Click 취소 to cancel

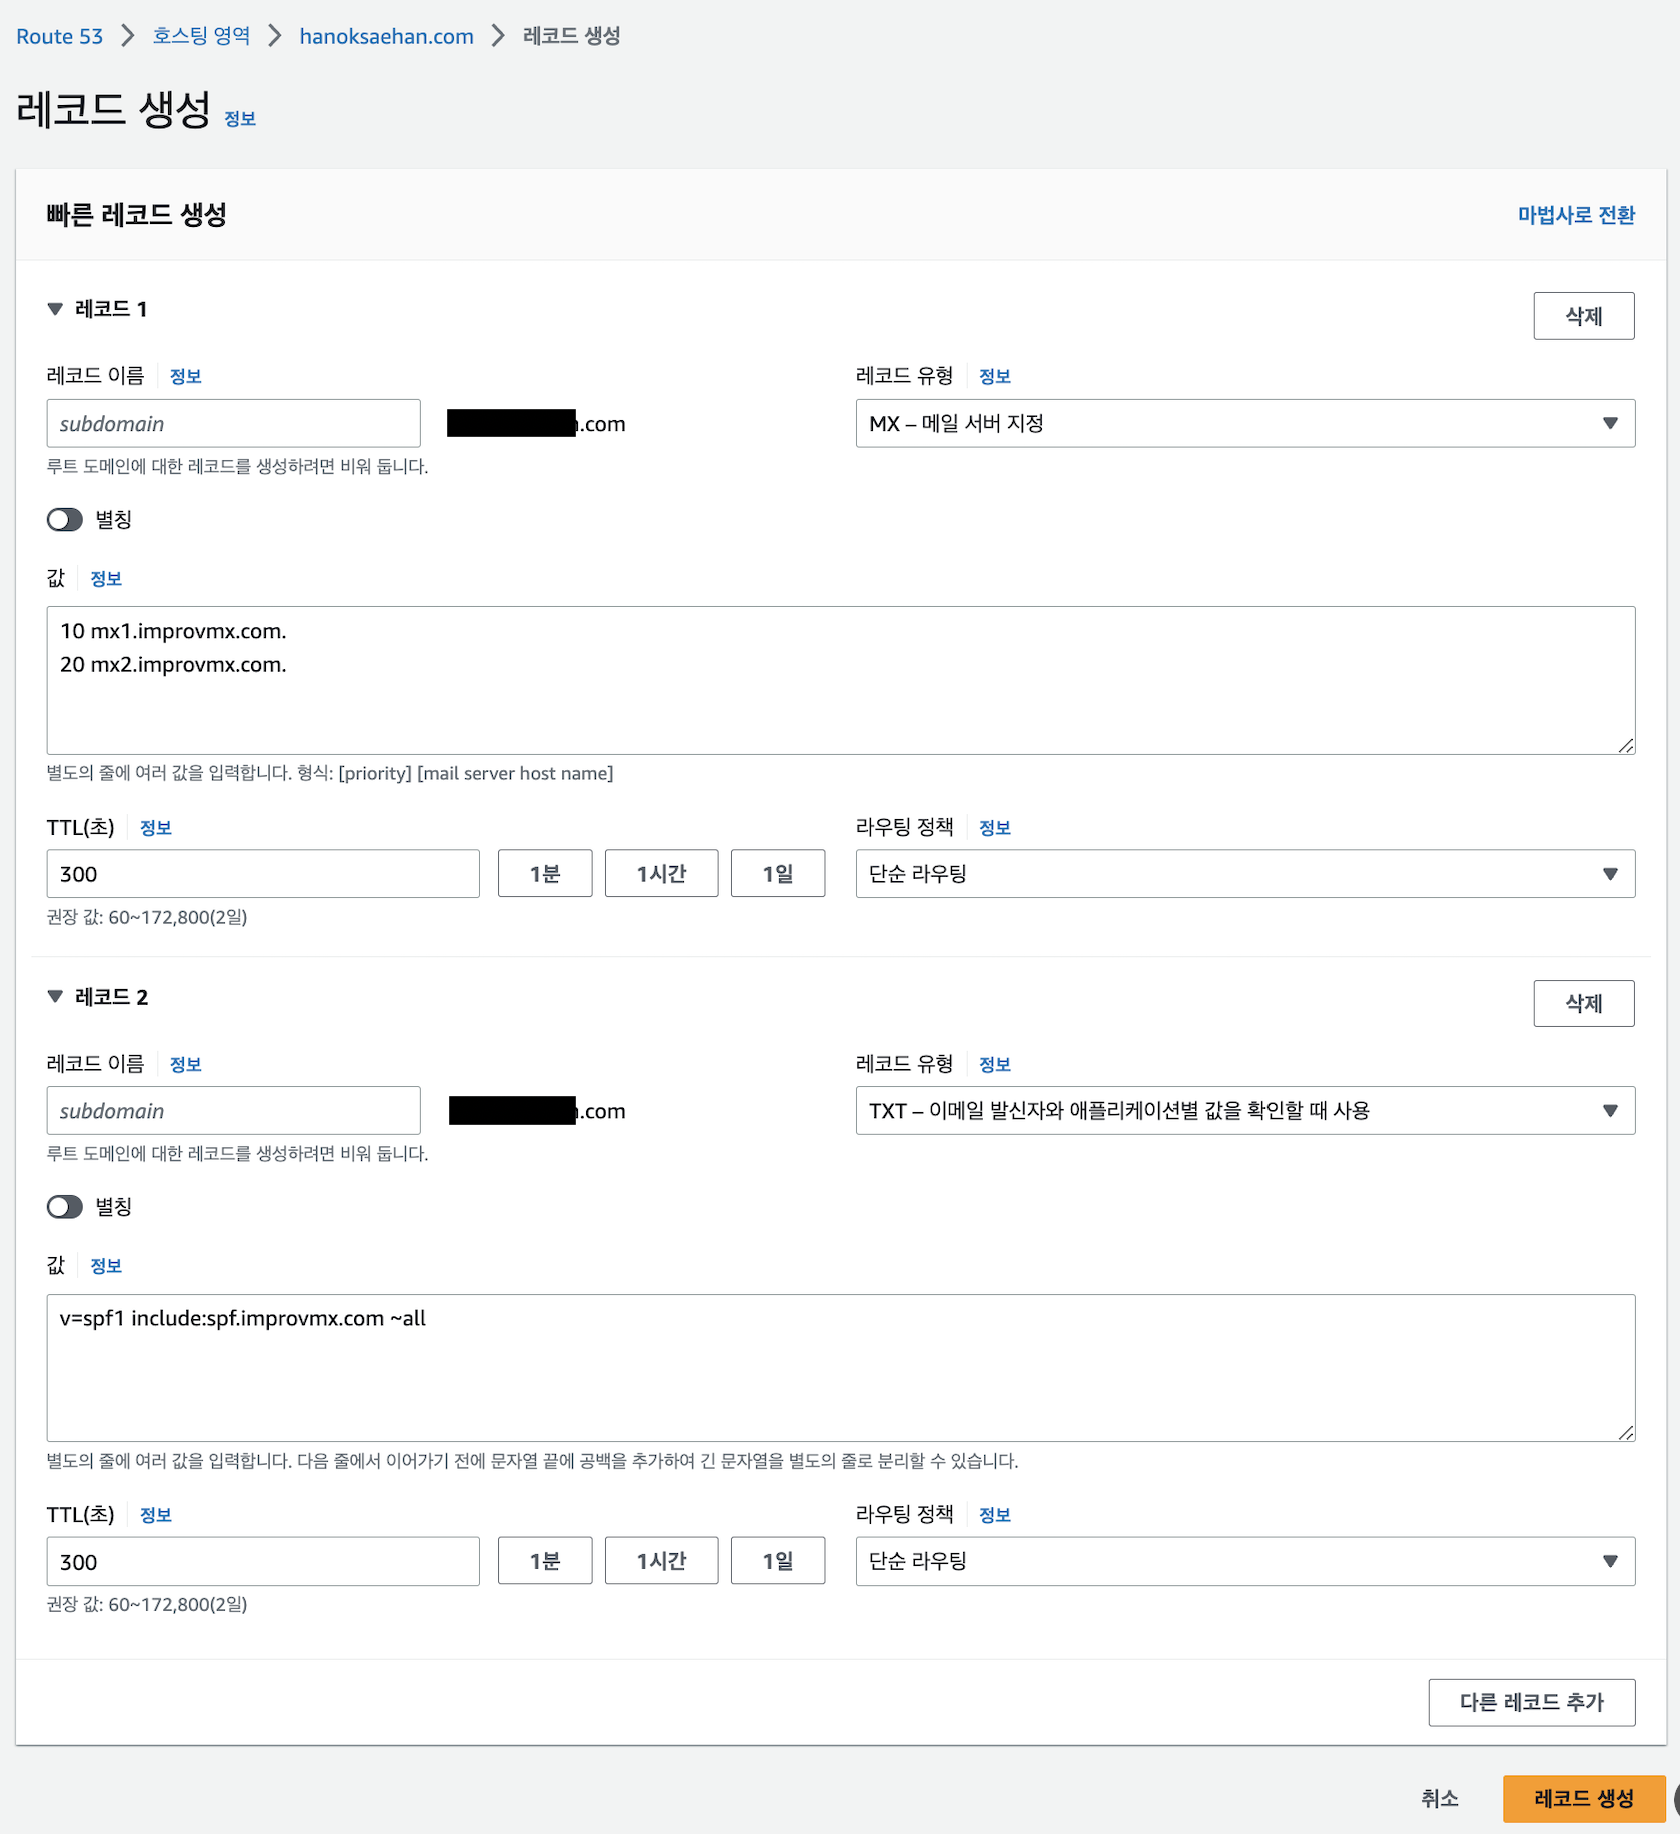tap(1439, 1798)
